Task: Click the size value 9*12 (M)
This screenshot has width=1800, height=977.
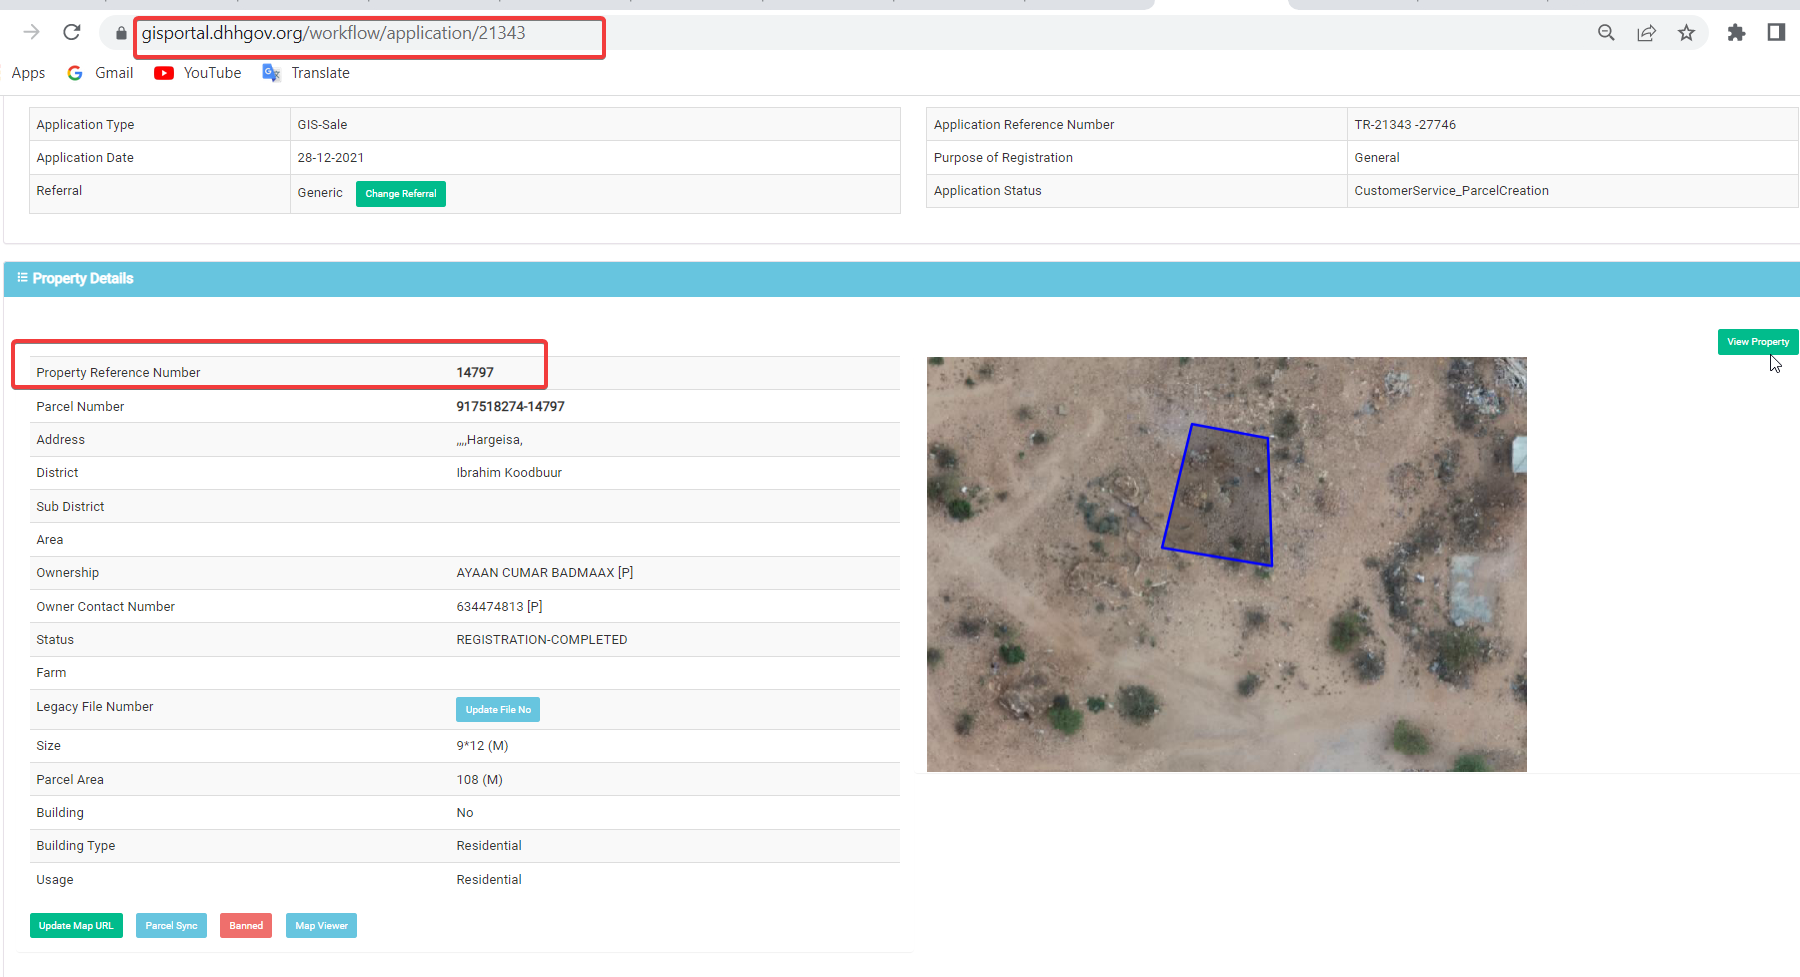Action: (482, 746)
